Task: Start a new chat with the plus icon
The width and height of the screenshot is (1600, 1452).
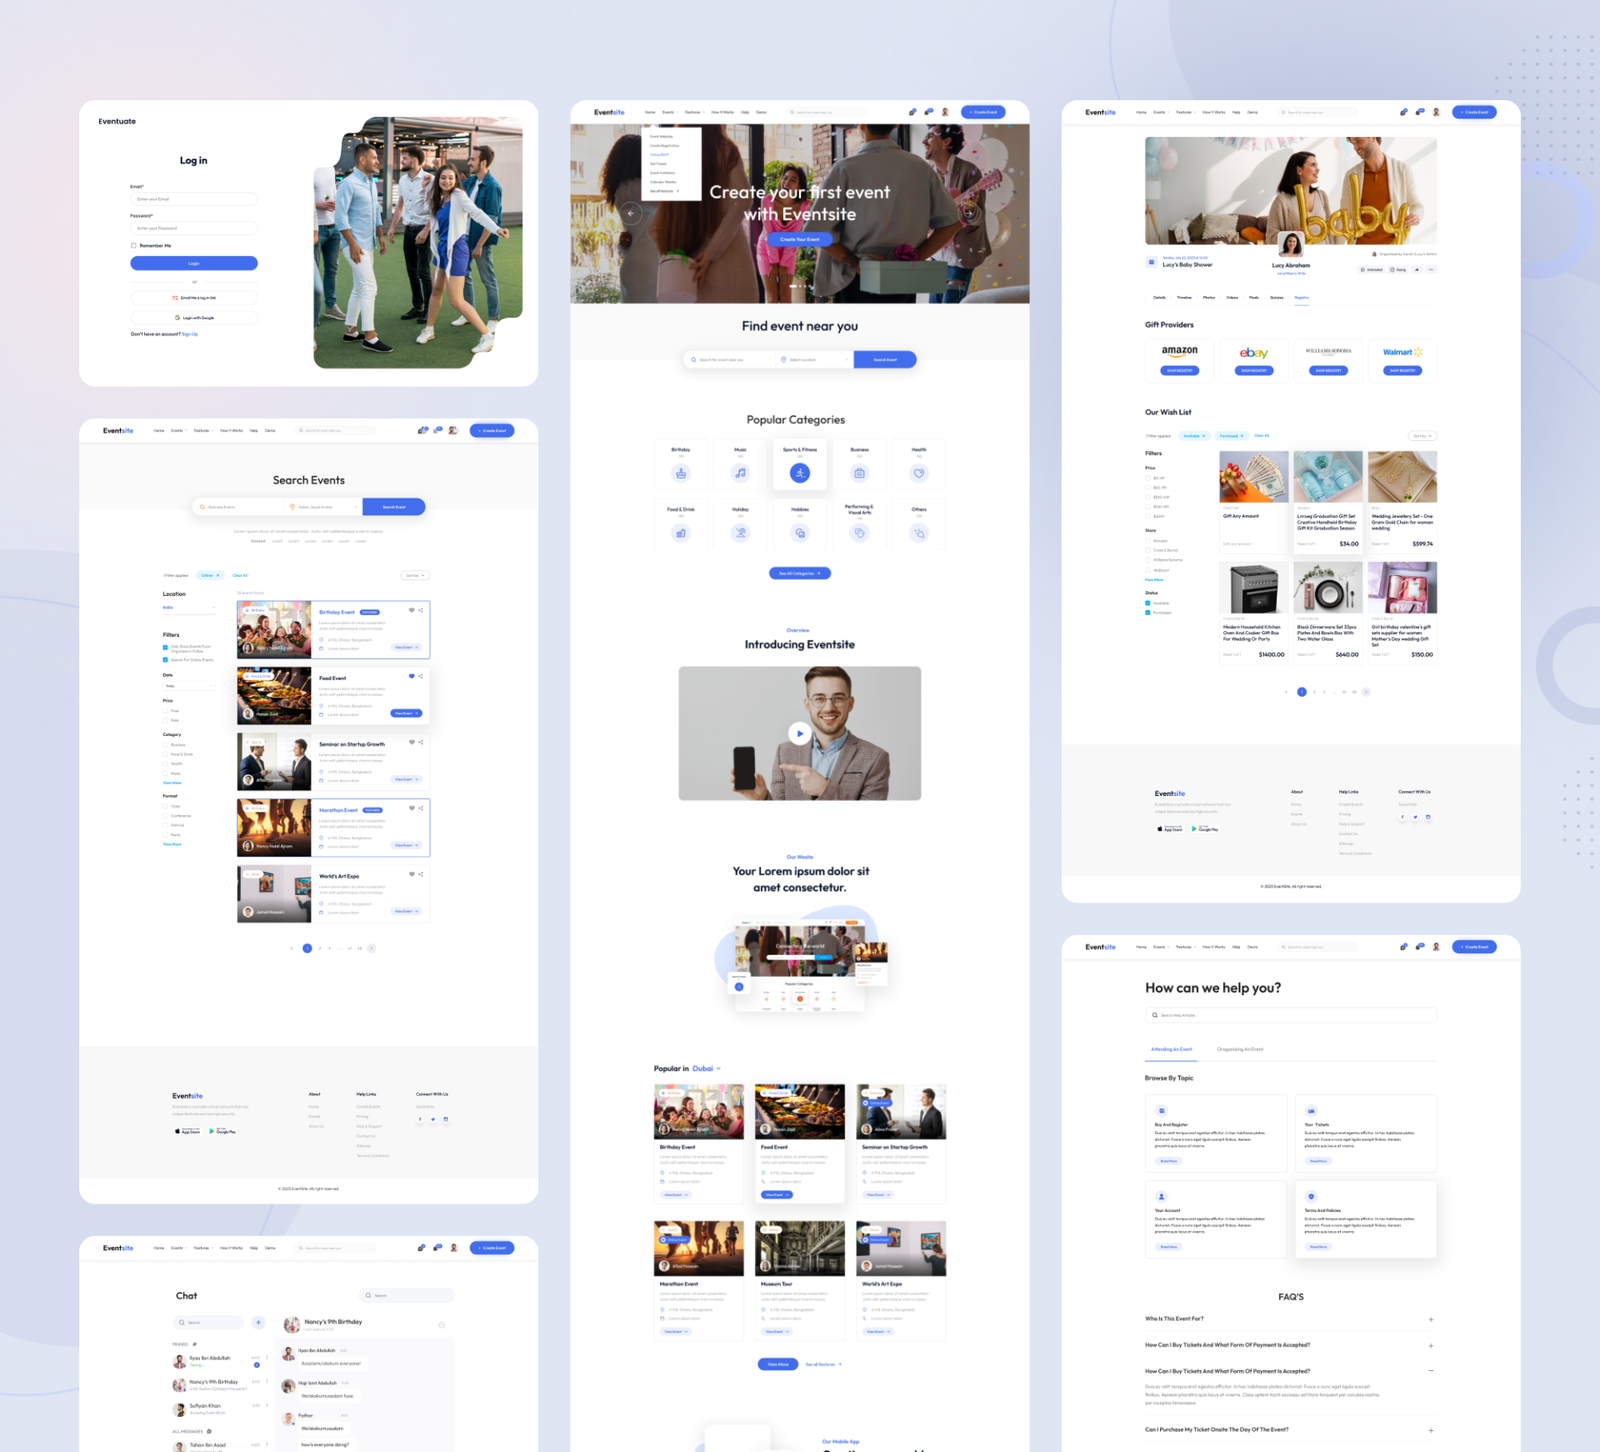Action: click(x=258, y=1322)
